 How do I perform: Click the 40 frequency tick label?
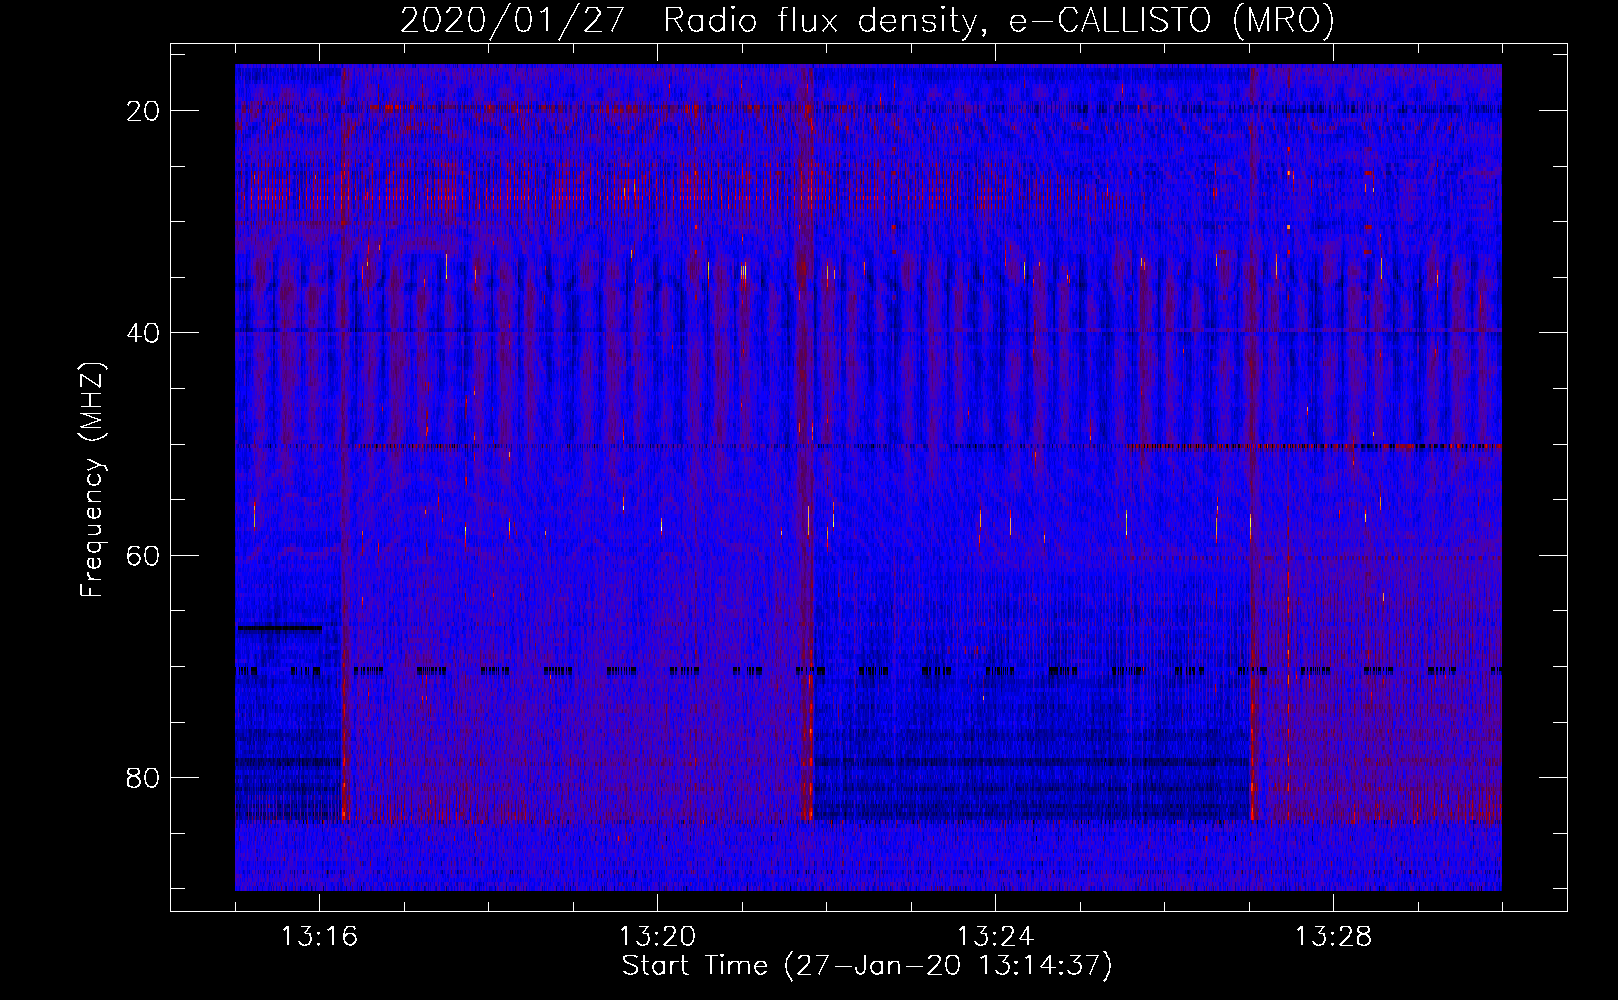pos(143,333)
